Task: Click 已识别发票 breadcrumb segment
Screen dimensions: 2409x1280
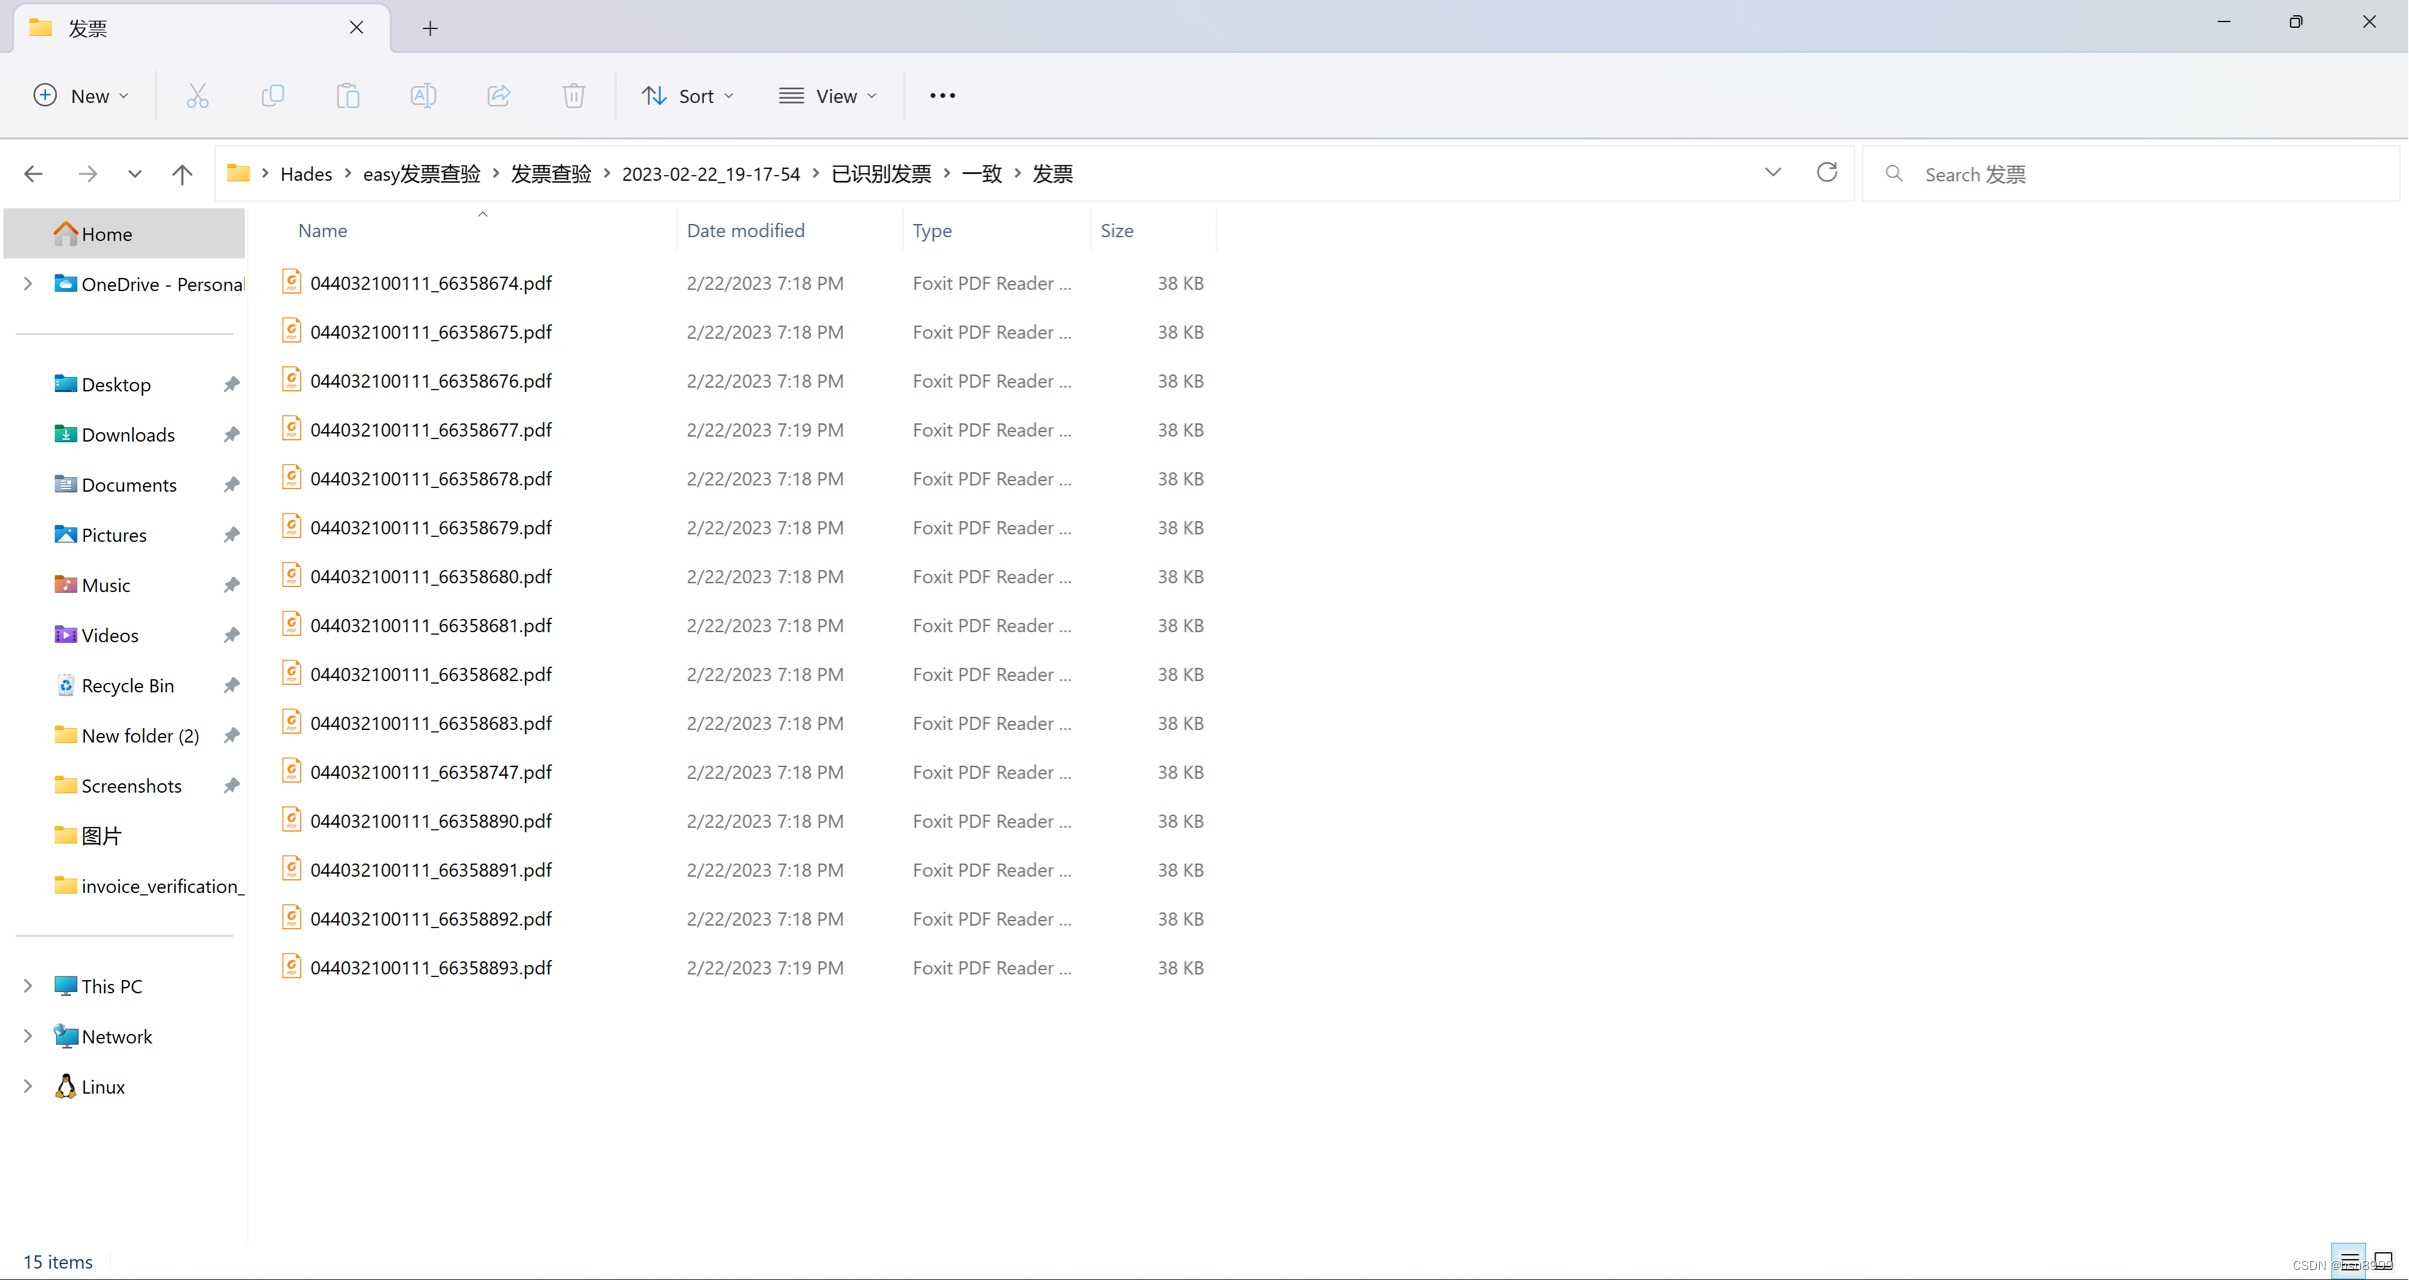Action: (x=881, y=174)
